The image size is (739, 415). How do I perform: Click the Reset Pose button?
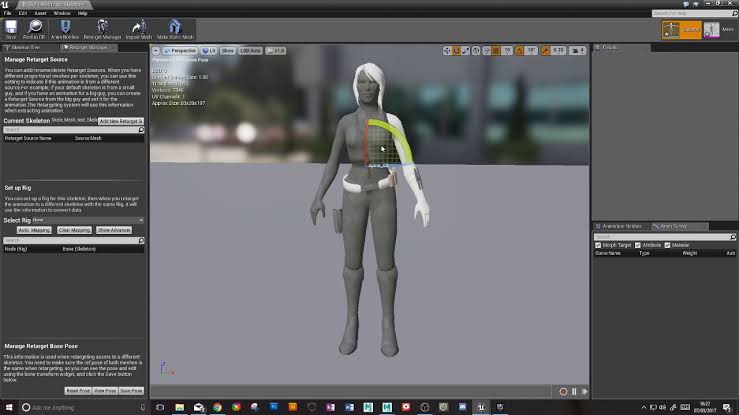pos(78,391)
